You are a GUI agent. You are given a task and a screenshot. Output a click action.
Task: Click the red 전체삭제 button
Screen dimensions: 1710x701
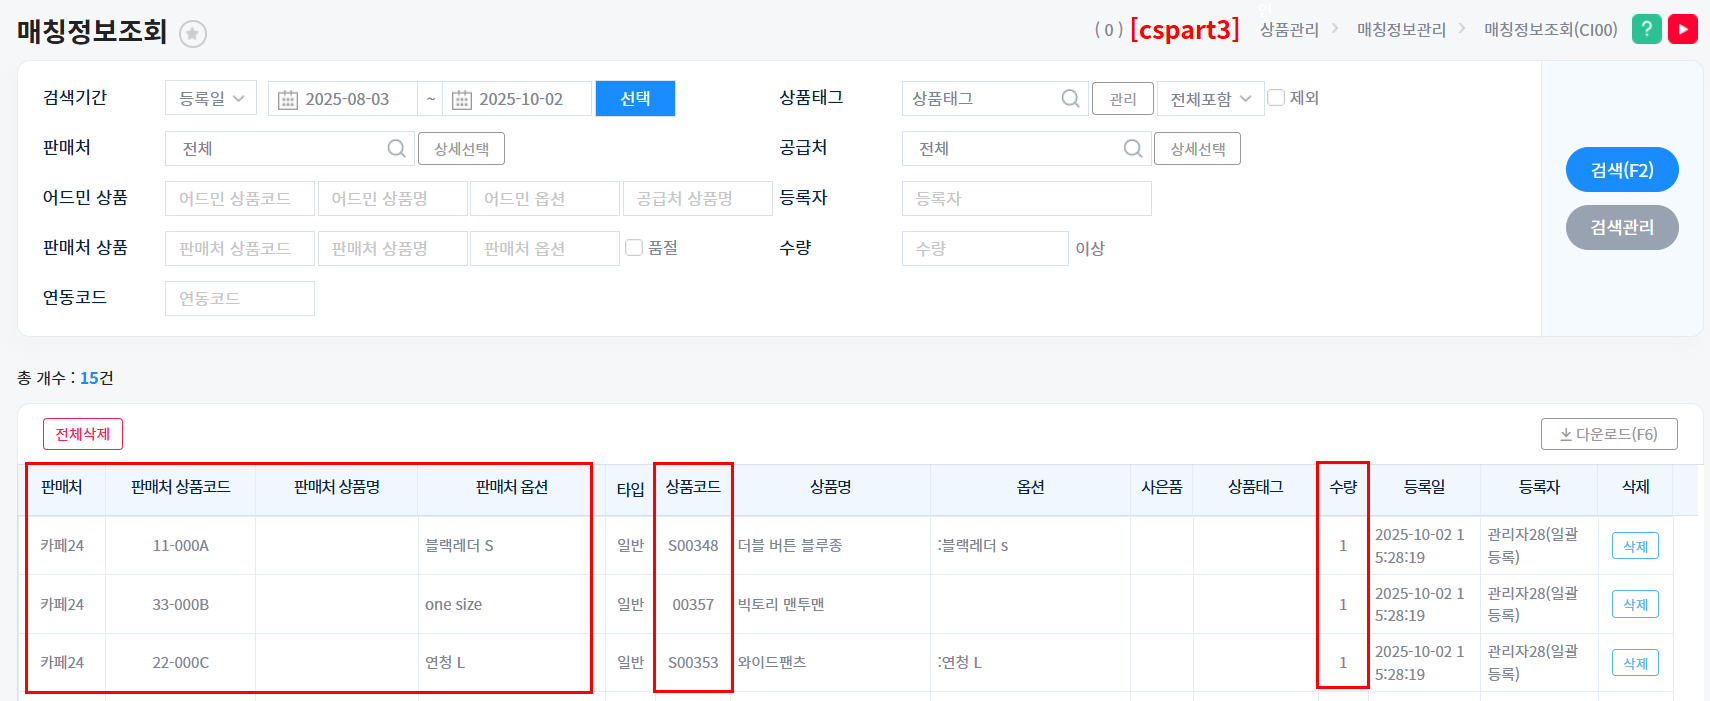(x=83, y=434)
